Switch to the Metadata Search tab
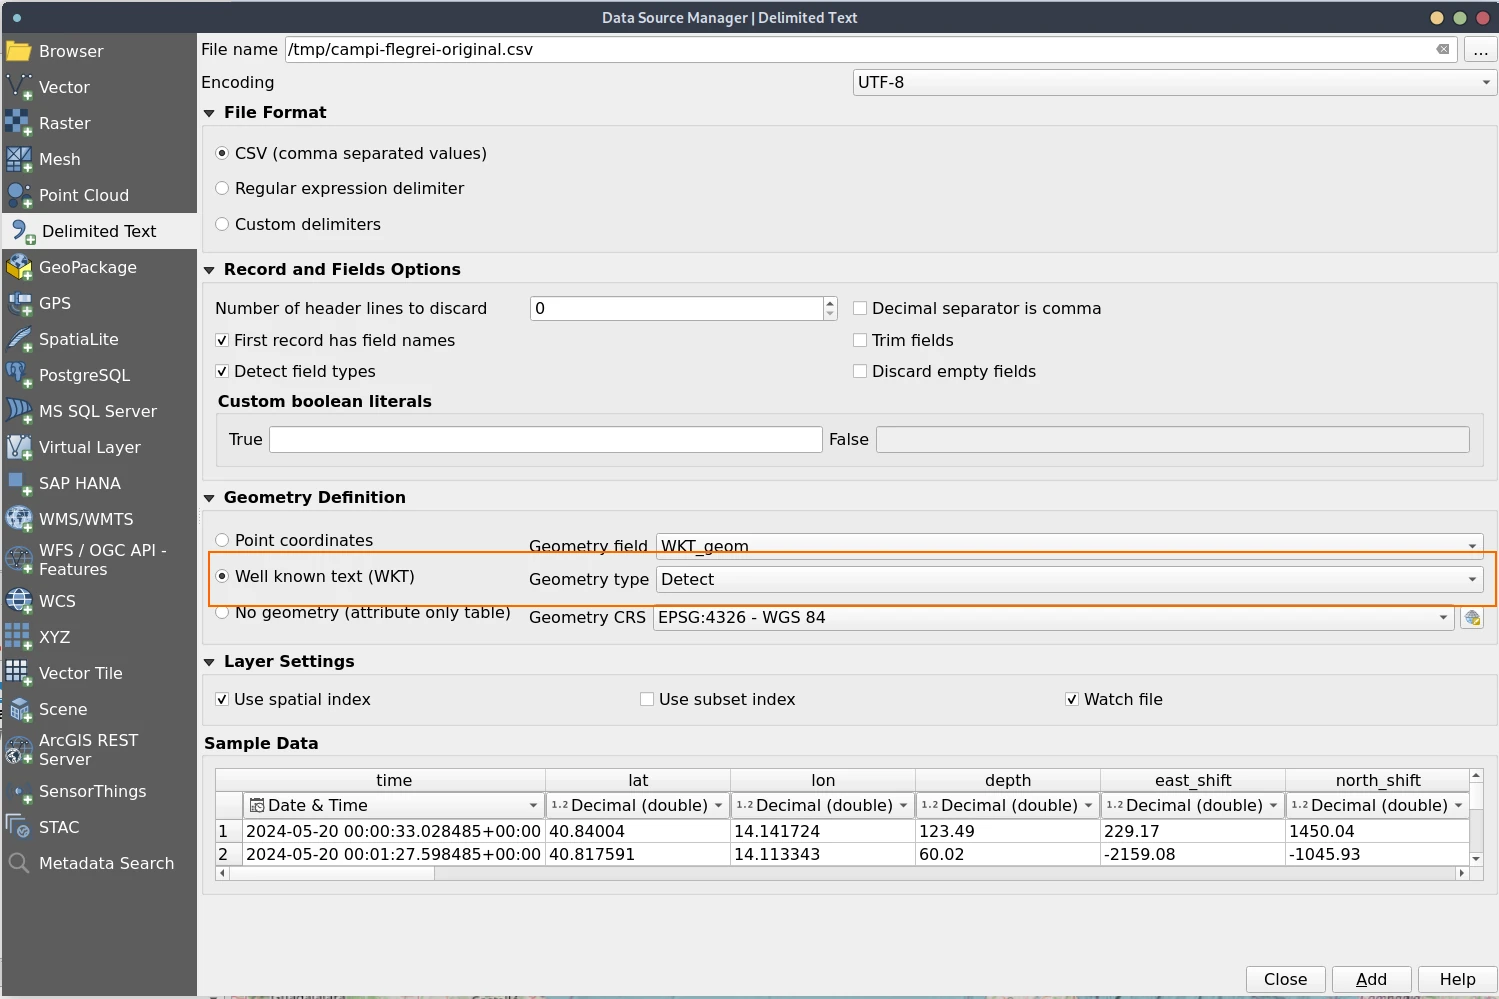Screen dimensions: 1499x999 tap(99, 863)
